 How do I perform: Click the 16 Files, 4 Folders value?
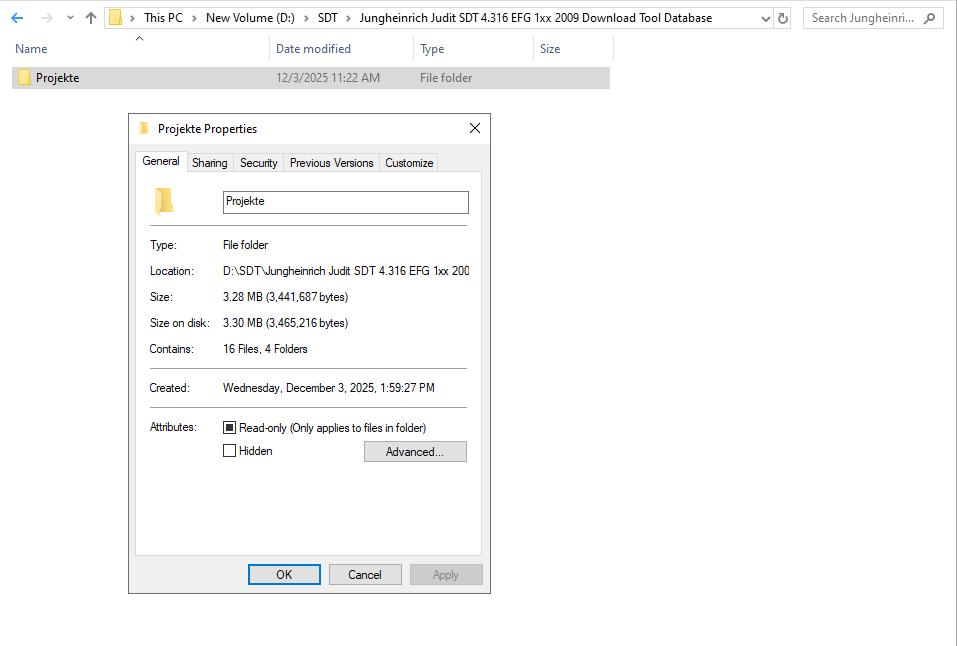tap(265, 349)
